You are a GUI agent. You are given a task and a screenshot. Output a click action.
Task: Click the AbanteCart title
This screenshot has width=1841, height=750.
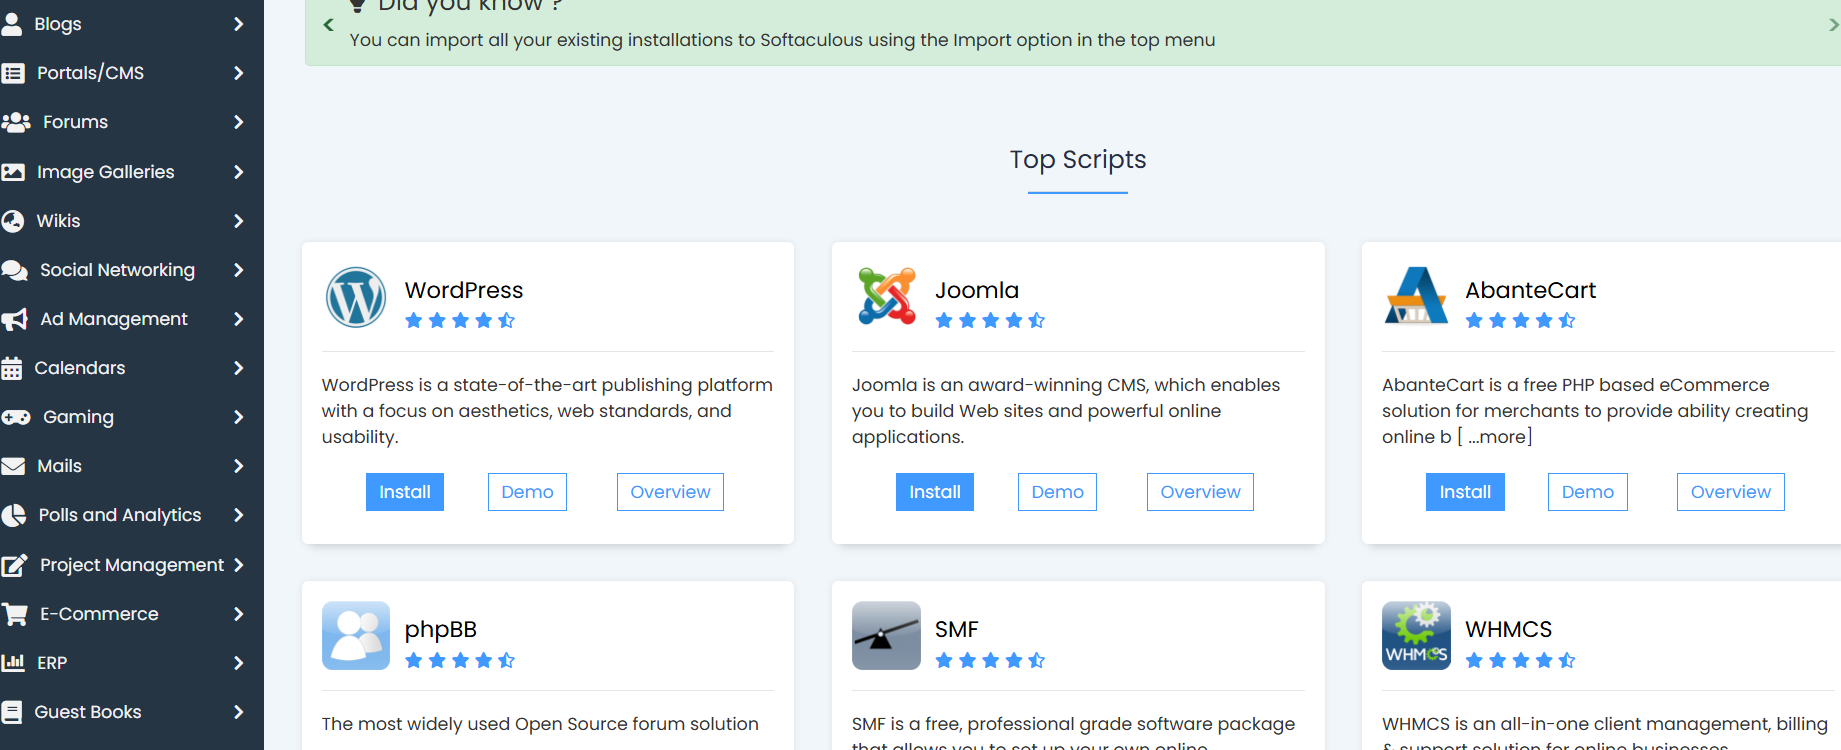click(1530, 290)
